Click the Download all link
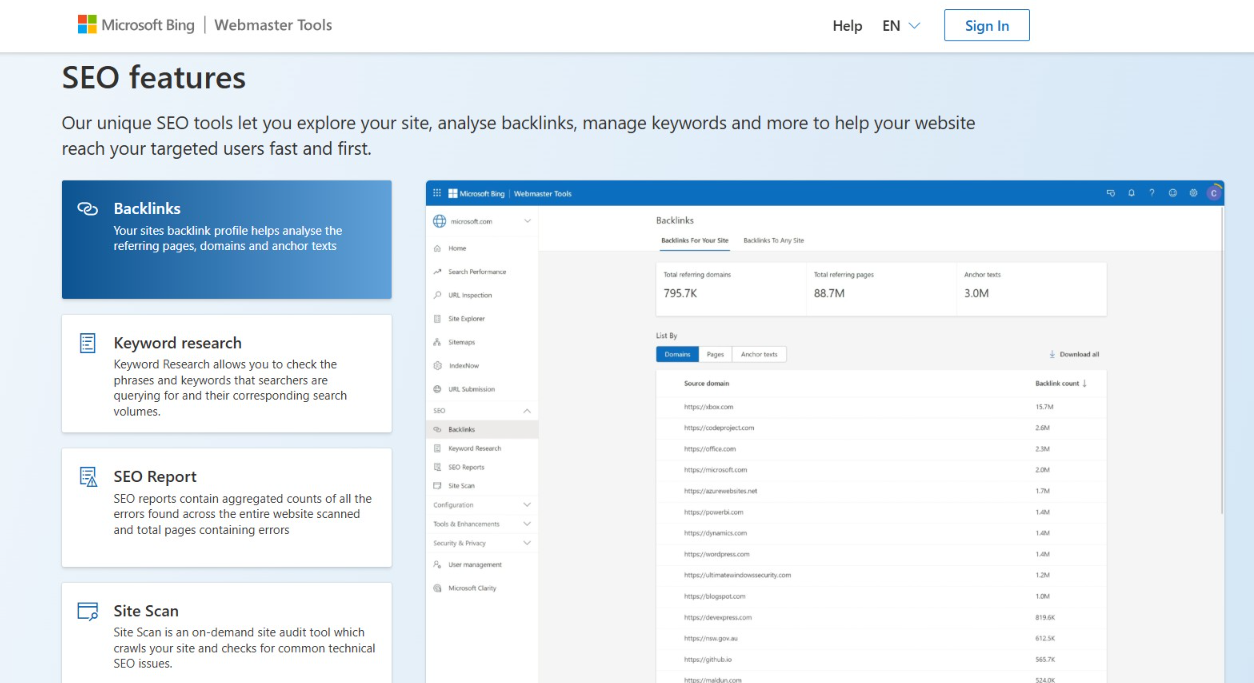 [1074, 354]
